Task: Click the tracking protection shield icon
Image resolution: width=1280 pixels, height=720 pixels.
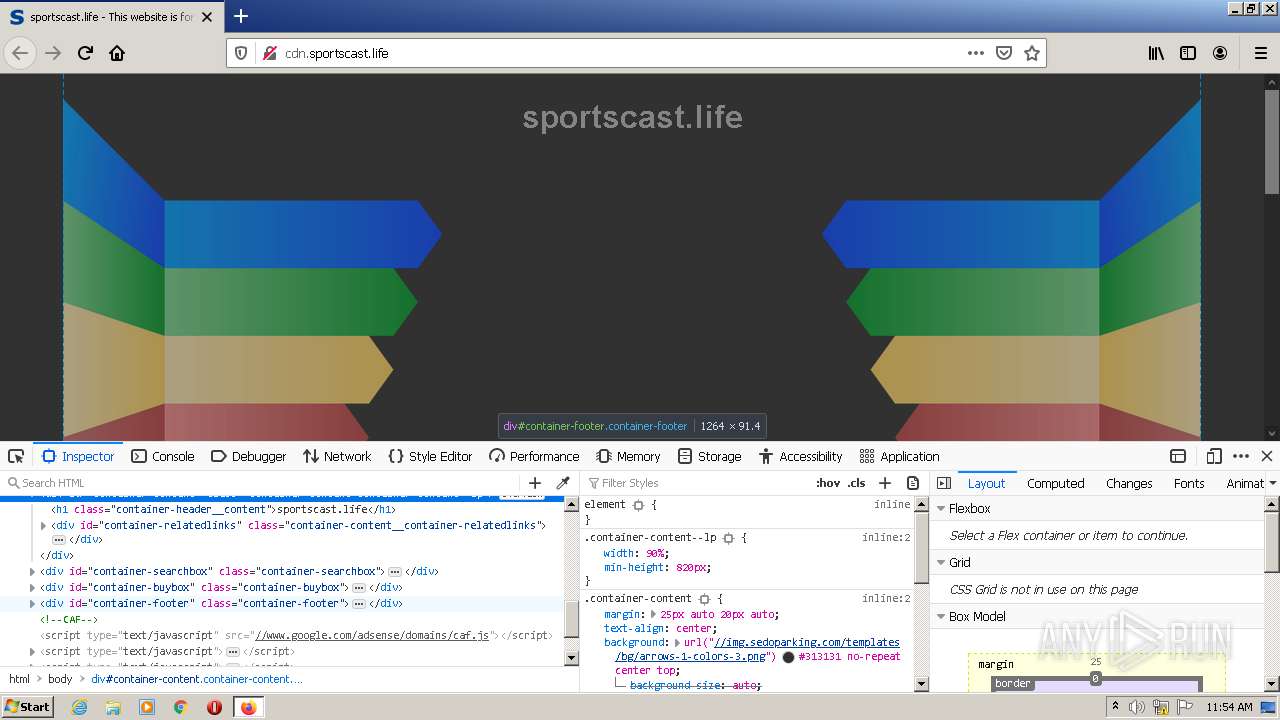Action: point(241,53)
